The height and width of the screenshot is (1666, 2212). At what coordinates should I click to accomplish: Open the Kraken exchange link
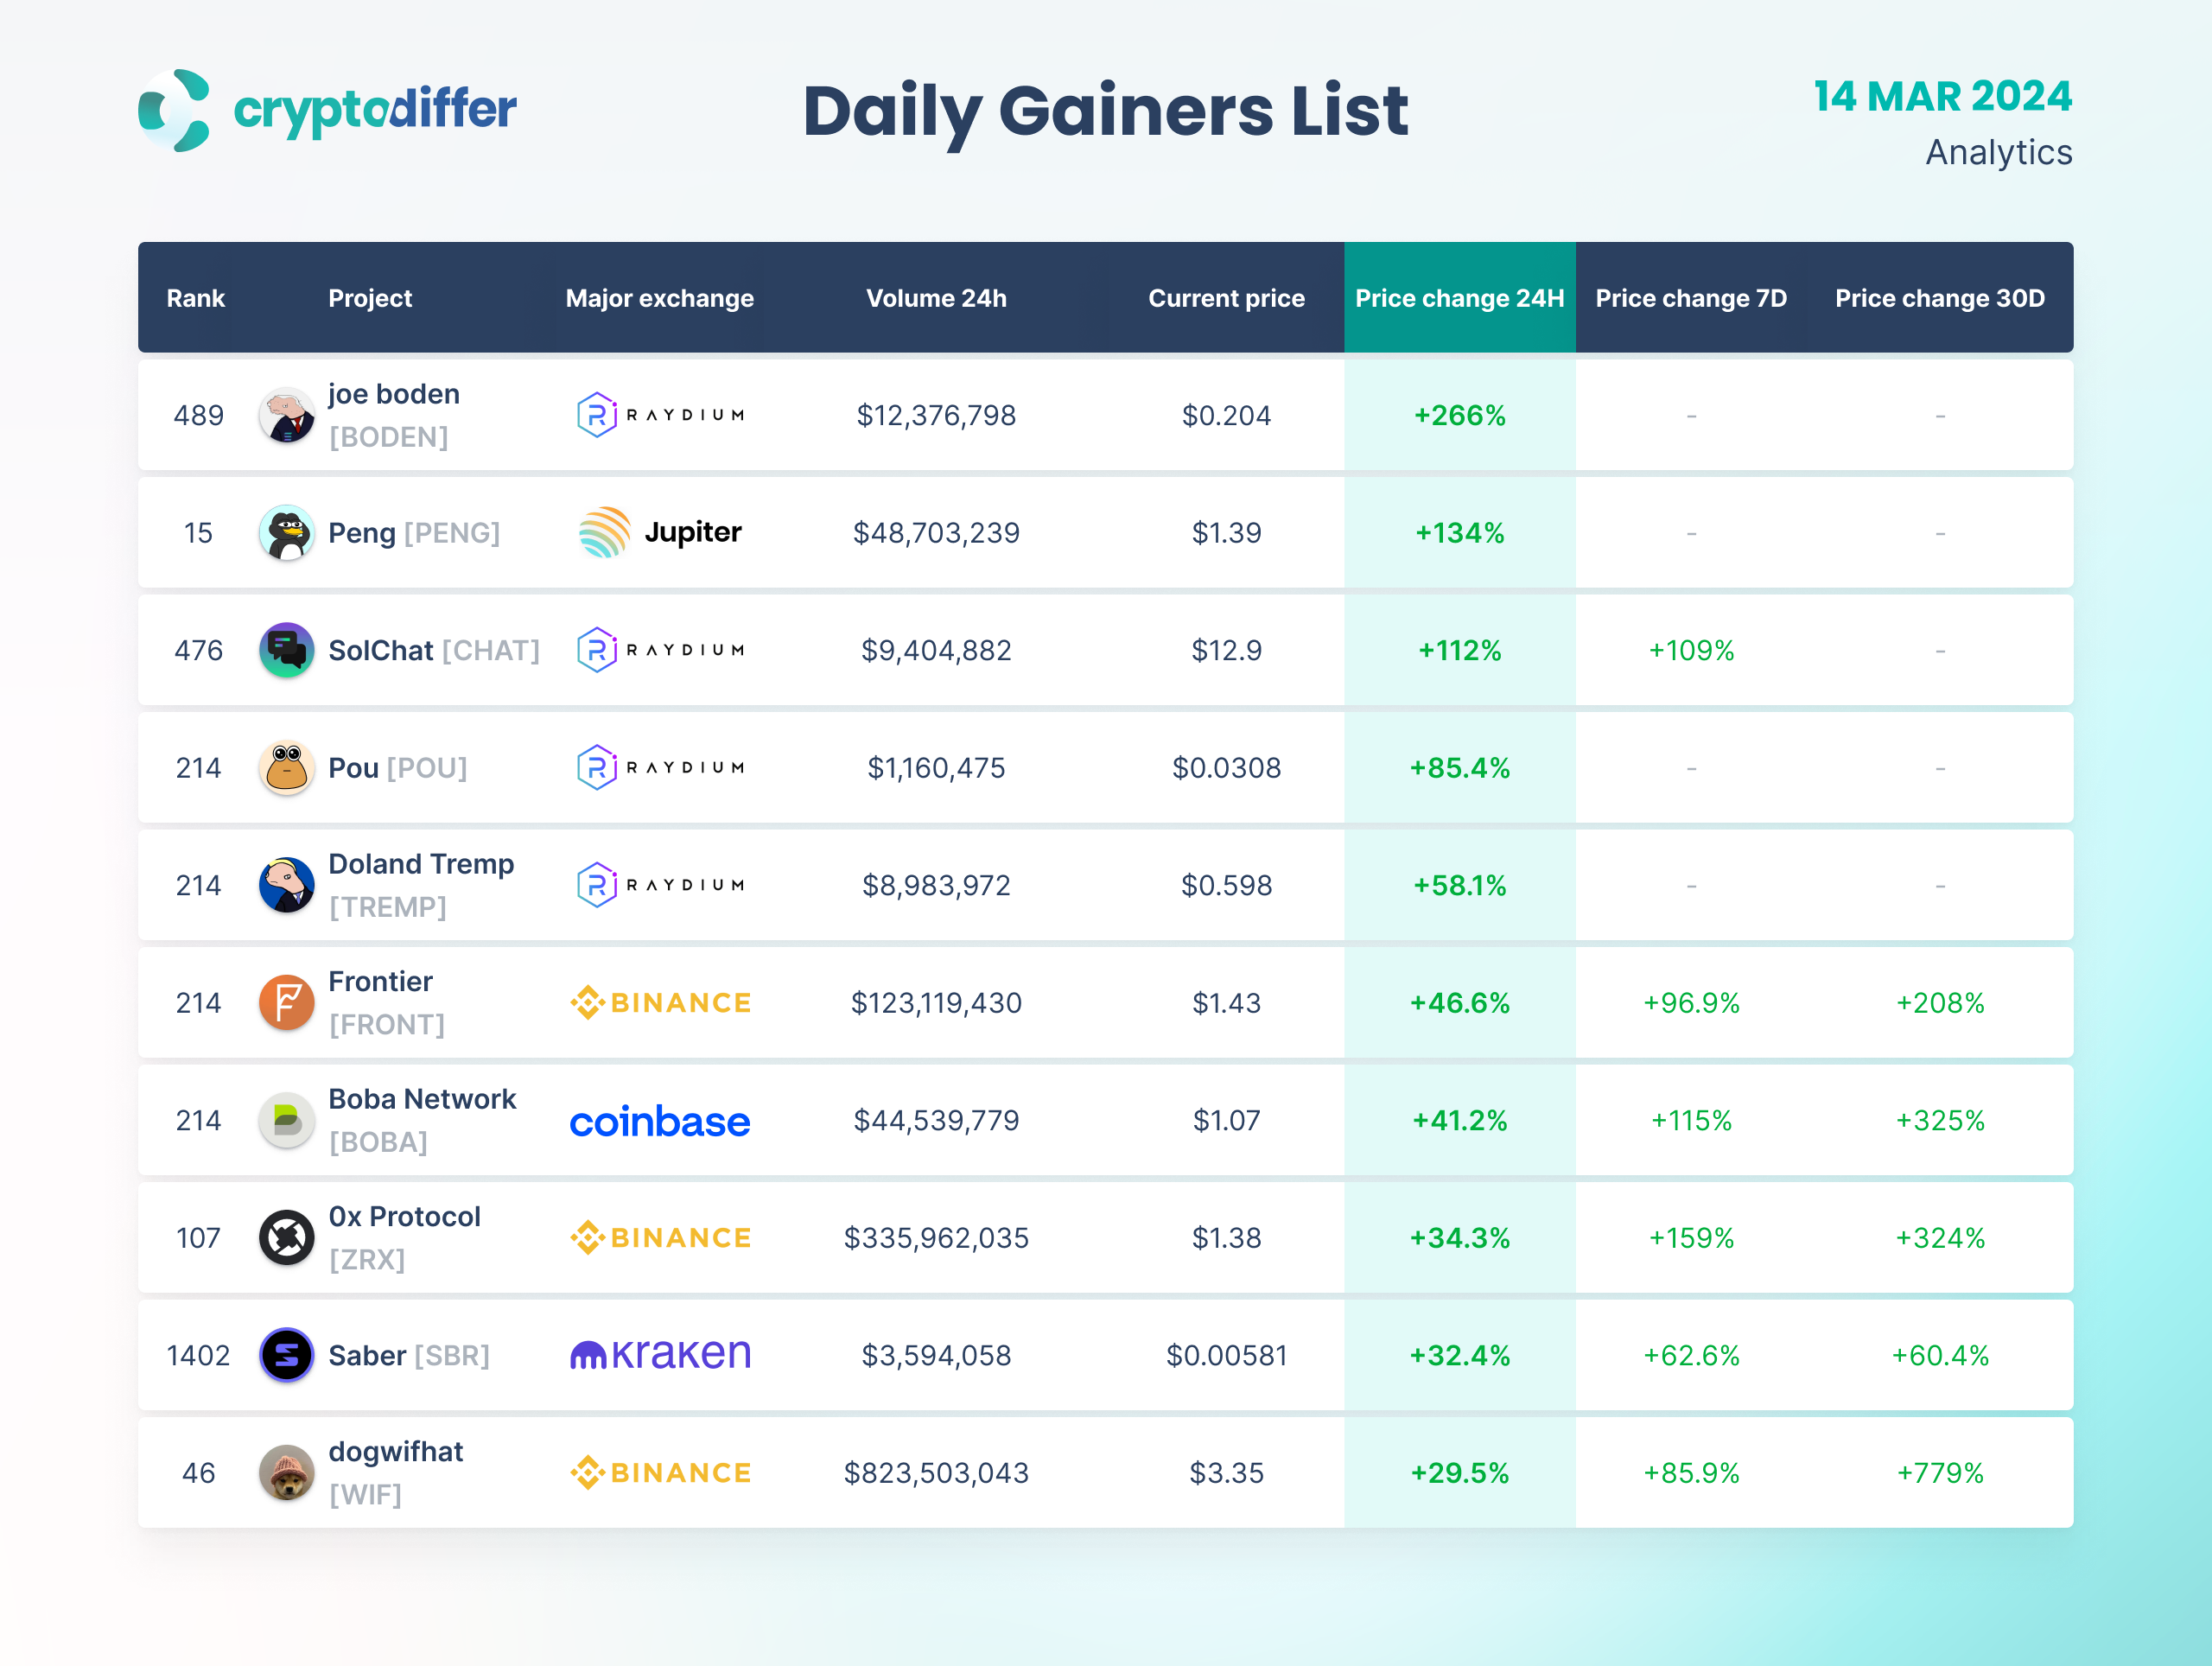point(659,1355)
